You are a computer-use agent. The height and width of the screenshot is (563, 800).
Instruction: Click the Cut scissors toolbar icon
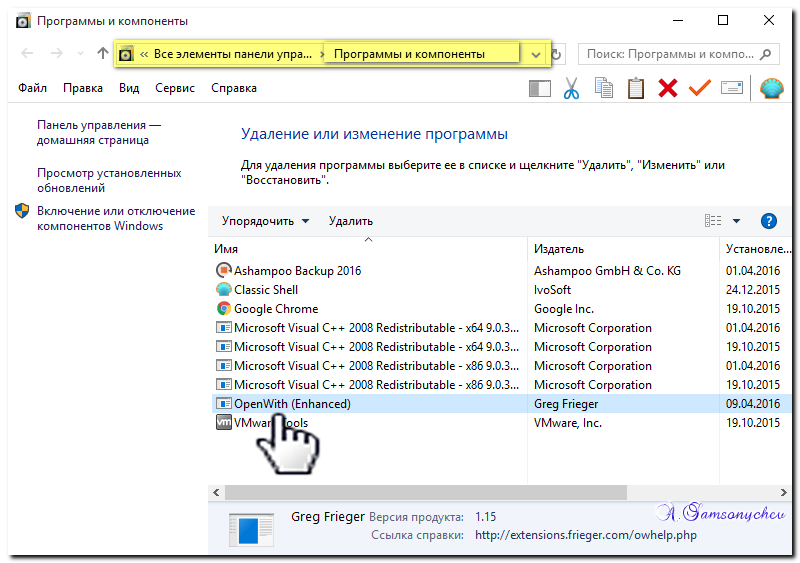(x=571, y=88)
